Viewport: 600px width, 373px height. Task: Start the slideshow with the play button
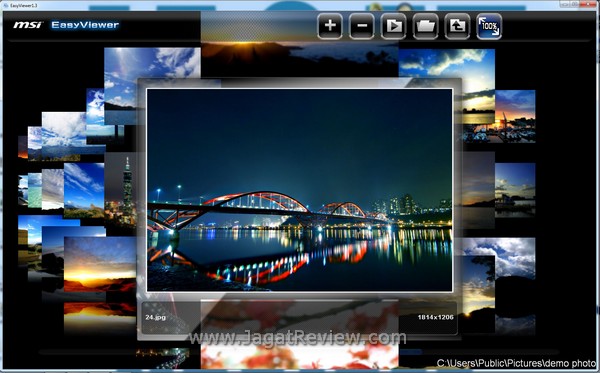(393, 26)
